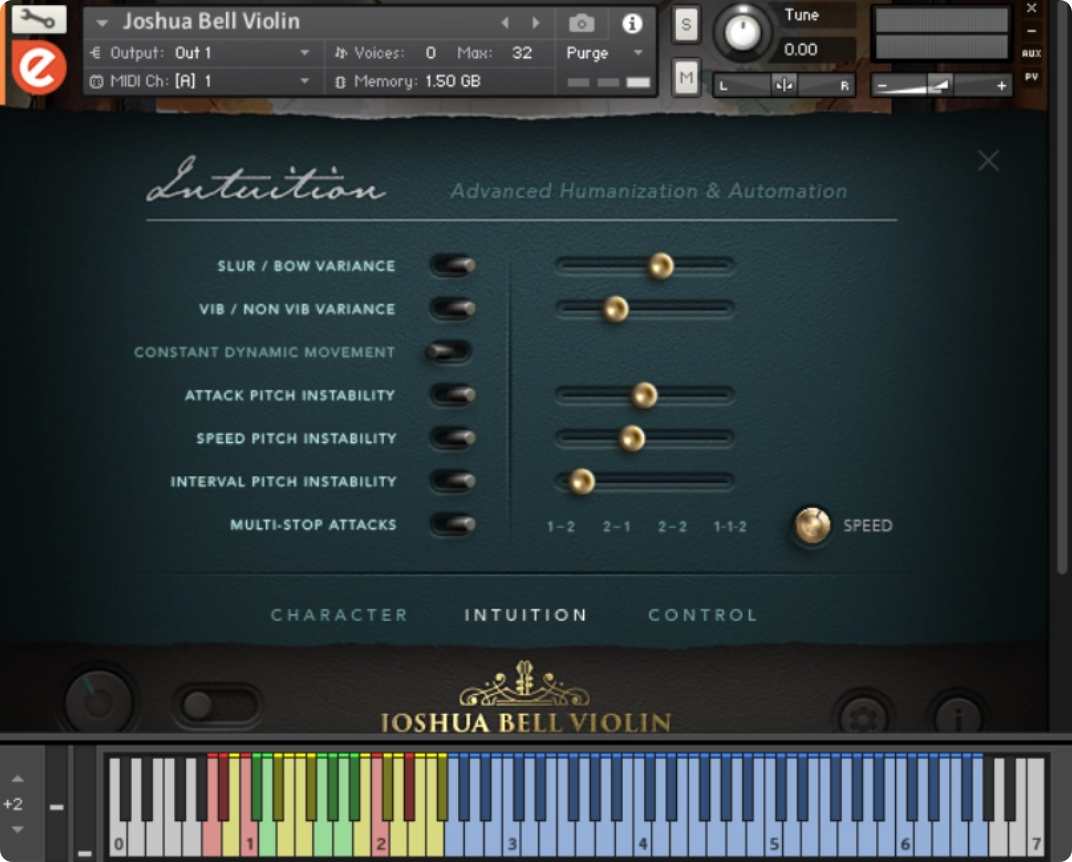Select the 2-1 multi-stop mode

616,526
